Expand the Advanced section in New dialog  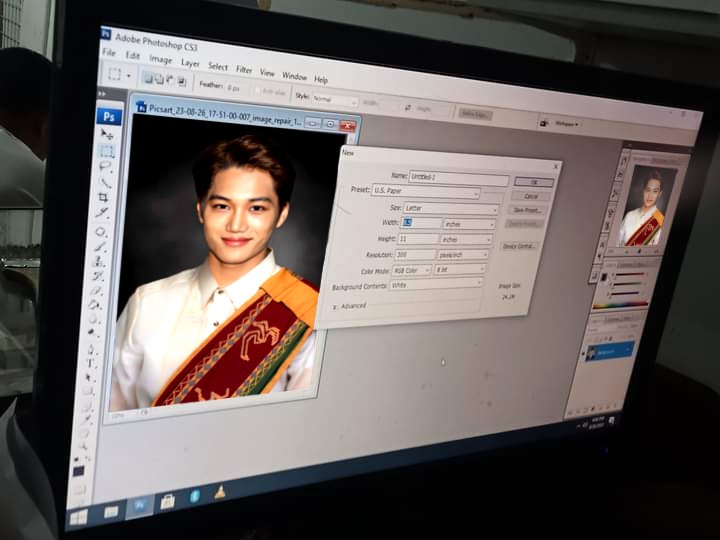[335, 307]
